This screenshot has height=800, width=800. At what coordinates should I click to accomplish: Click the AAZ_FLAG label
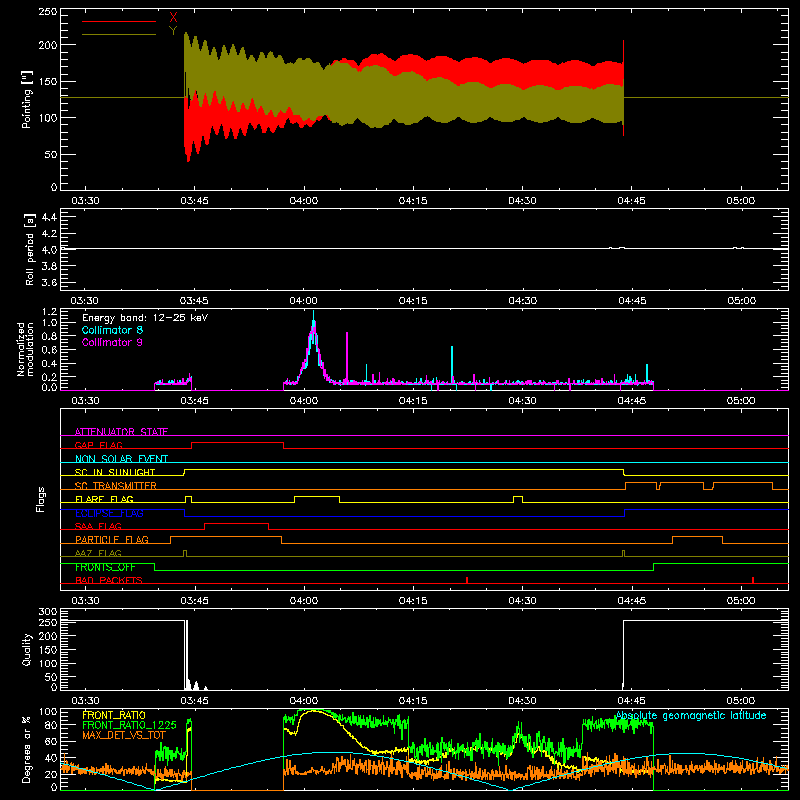[x=98, y=553]
